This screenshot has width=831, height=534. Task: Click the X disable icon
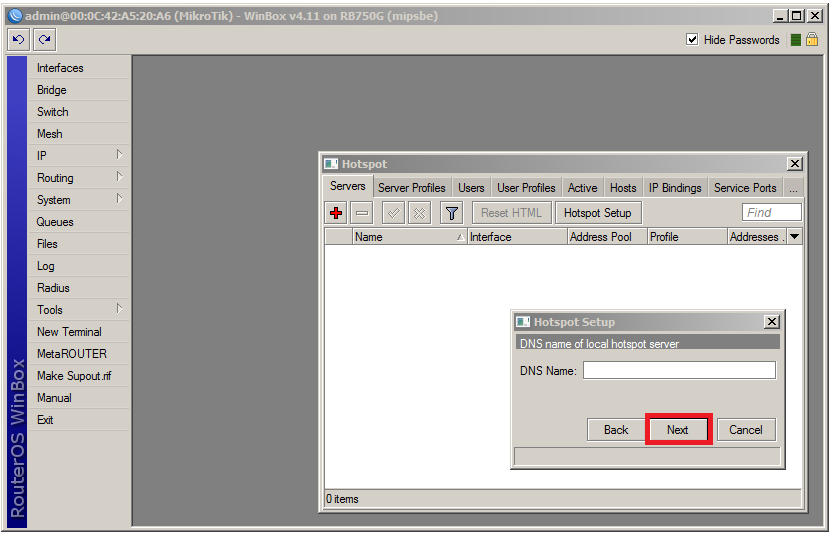[420, 213]
